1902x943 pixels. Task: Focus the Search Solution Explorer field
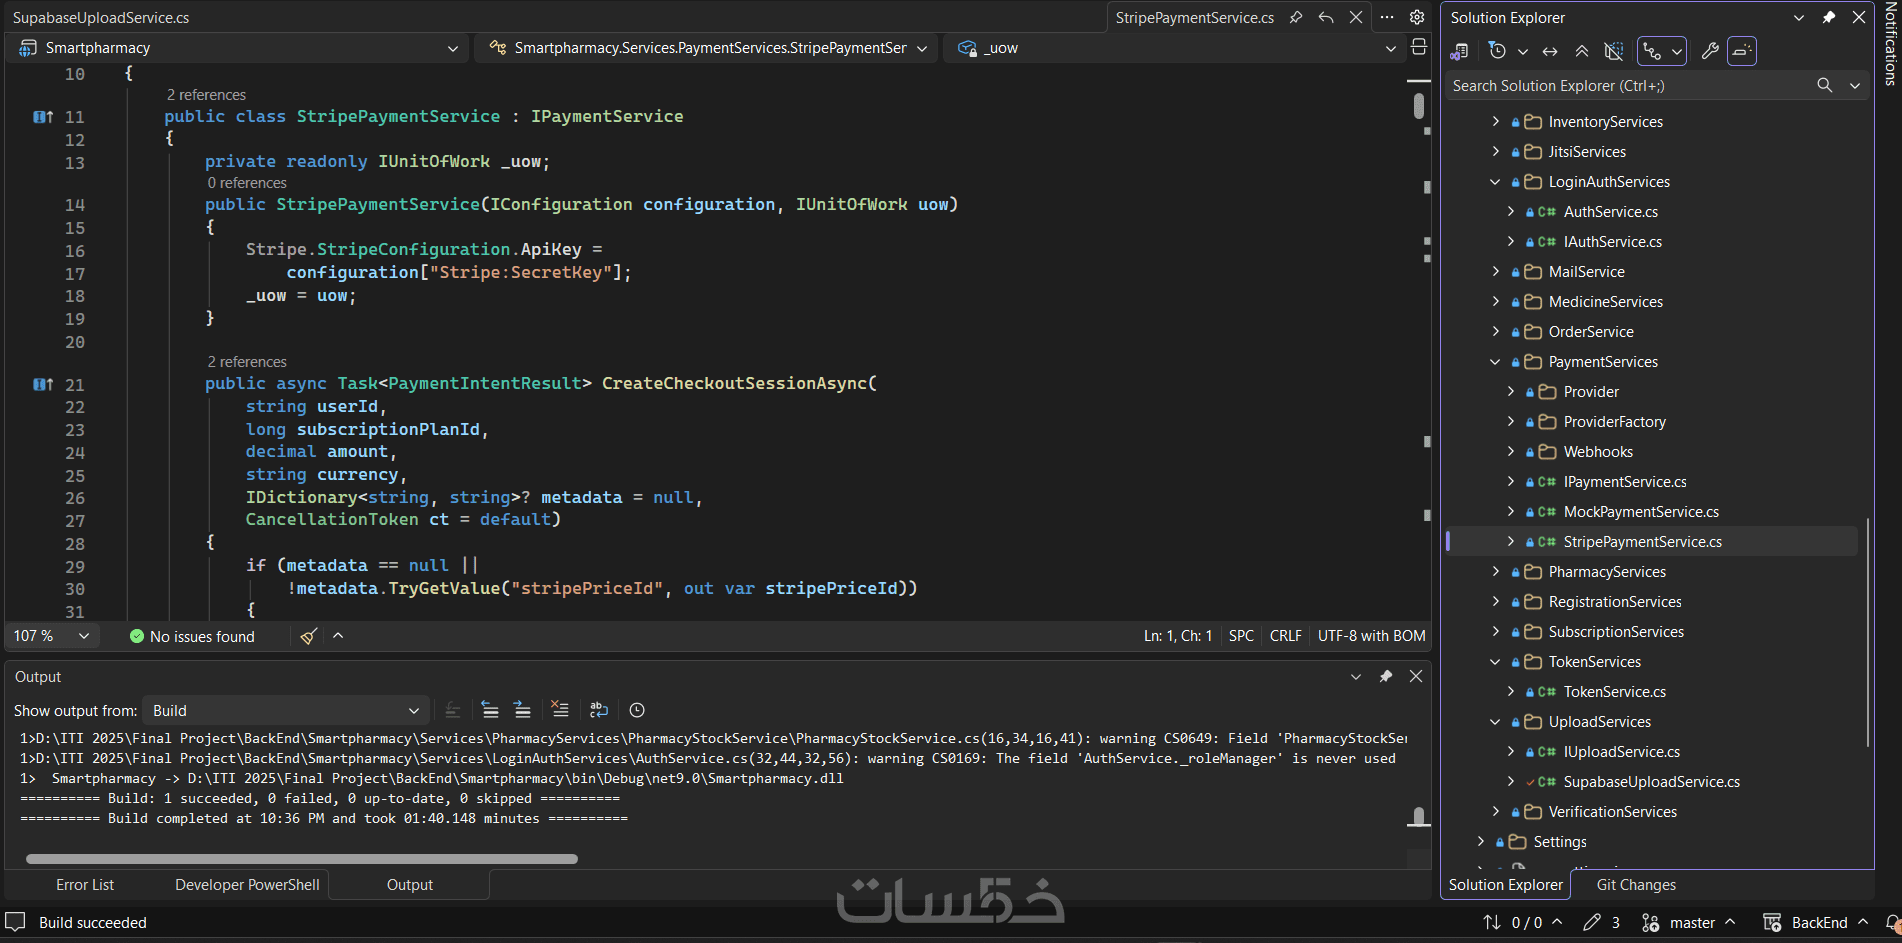[1630, 86]
